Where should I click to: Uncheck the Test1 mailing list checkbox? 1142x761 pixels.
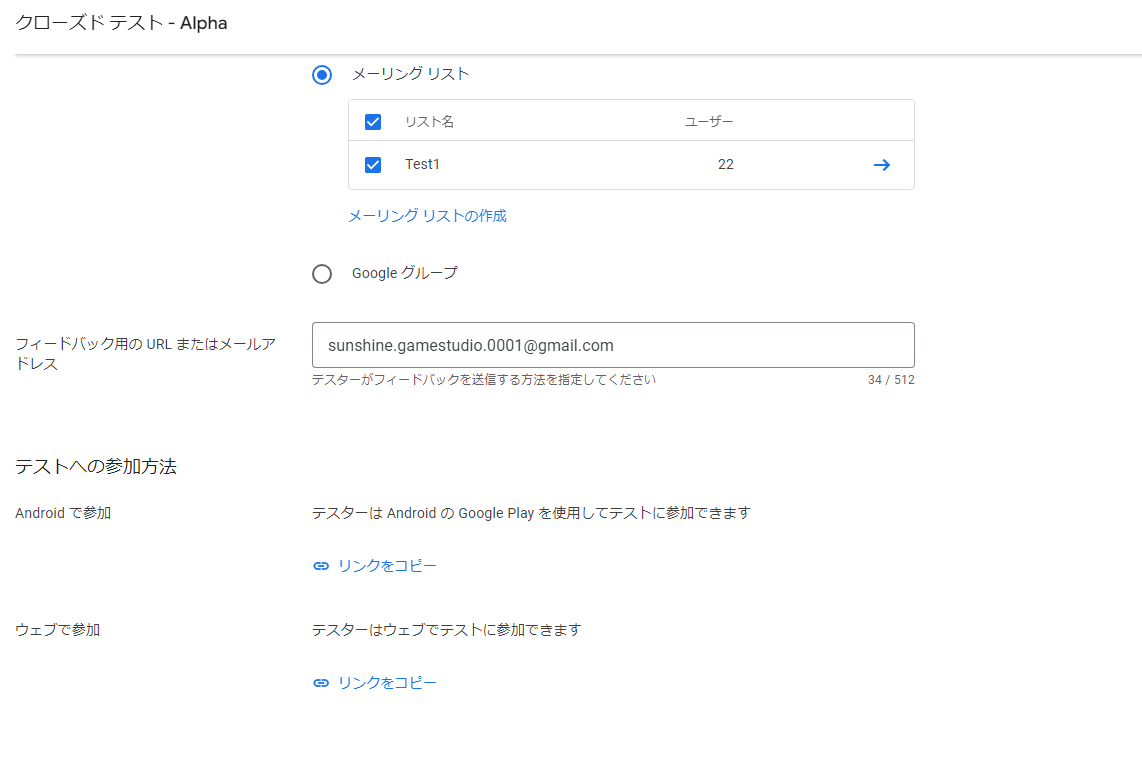pos(372,164)
